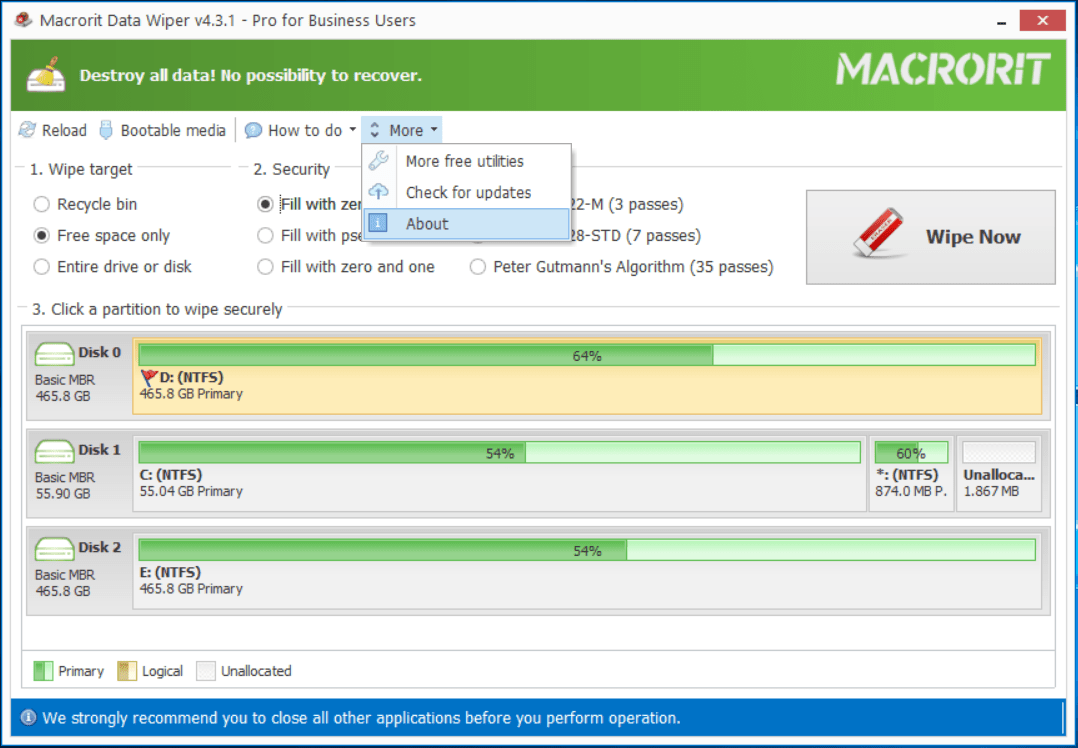Screen dimensions: 1078x748
Task: Click the Bootable media USB icon
Action: coord(106,130)
